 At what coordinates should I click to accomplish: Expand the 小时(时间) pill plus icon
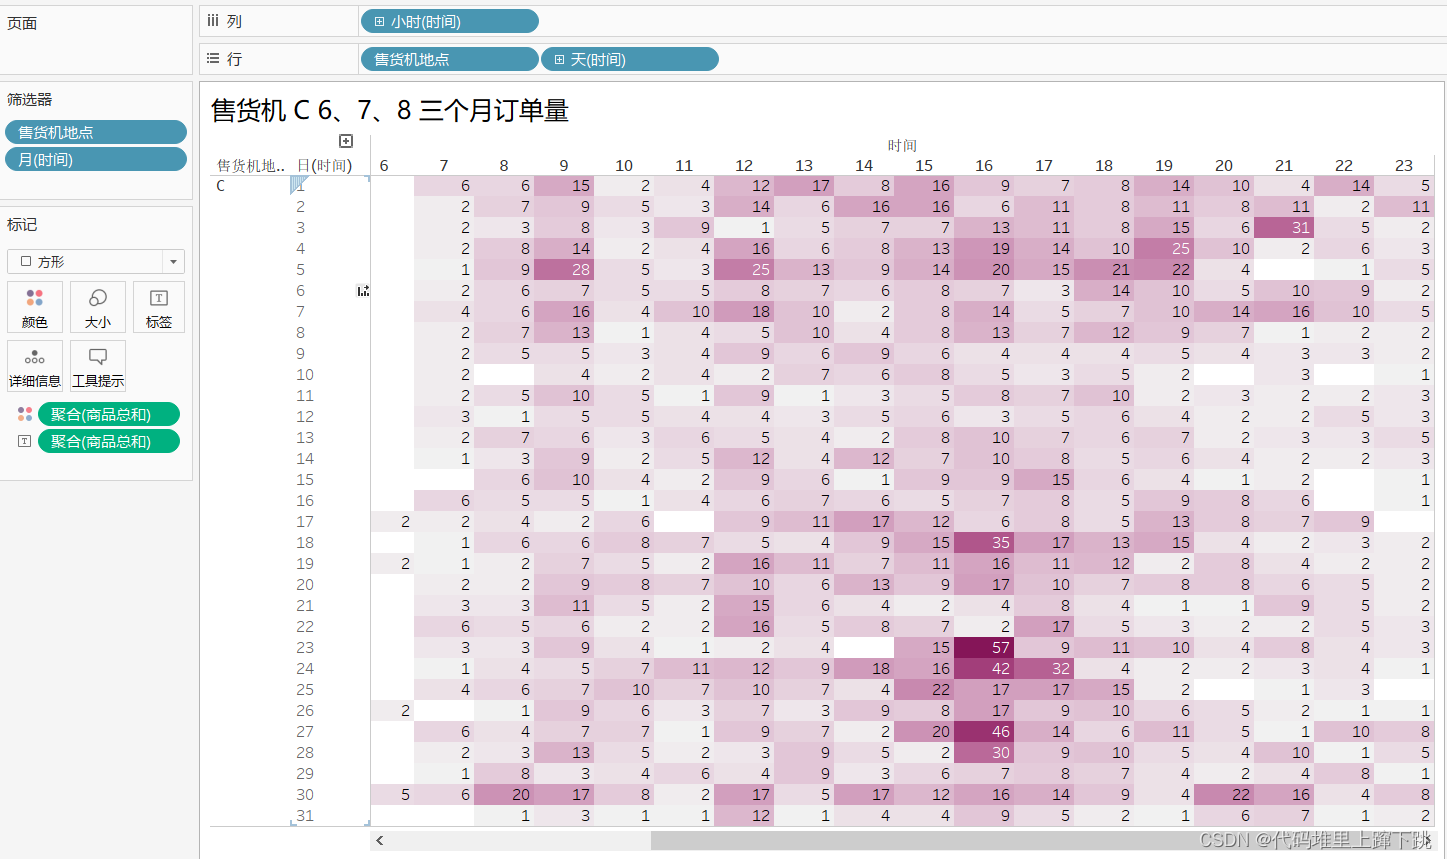[x=379, y=21]
